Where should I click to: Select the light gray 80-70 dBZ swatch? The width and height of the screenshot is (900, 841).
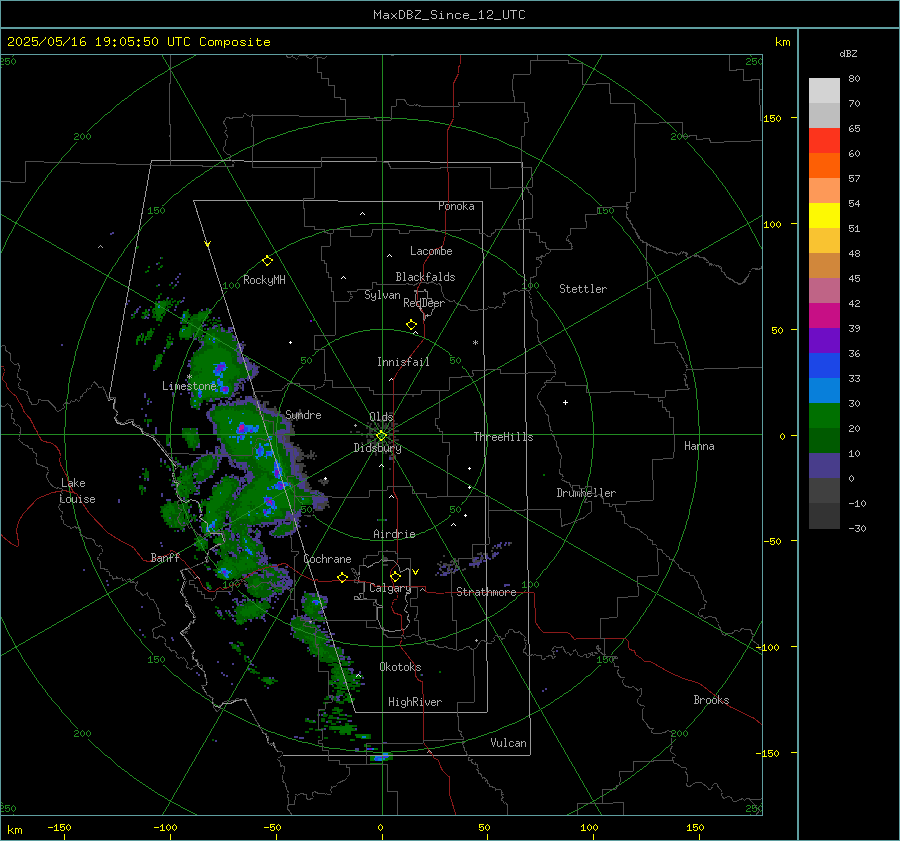click(824, 91)
